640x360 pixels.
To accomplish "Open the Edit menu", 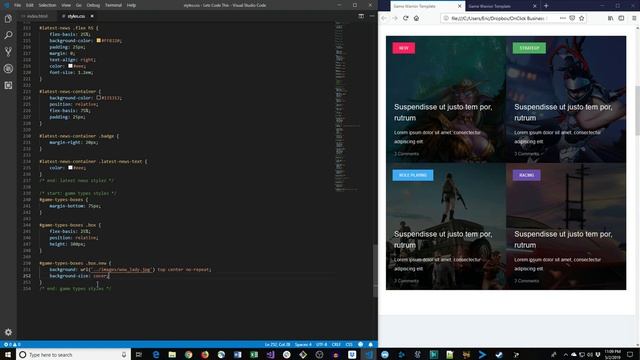I will pos(30,5).
